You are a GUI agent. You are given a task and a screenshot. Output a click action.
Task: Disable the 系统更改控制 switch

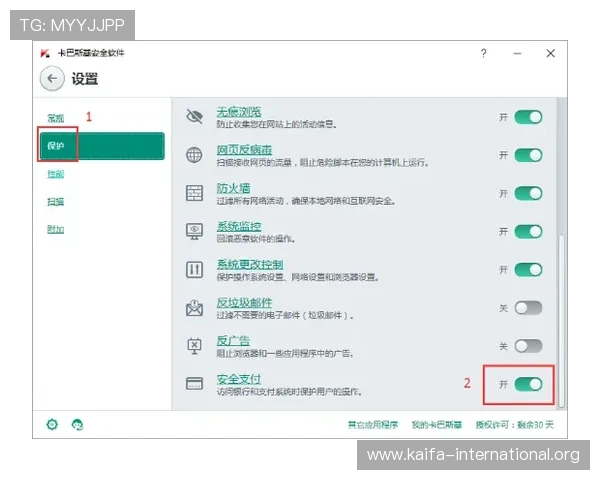tap(528, 269)
